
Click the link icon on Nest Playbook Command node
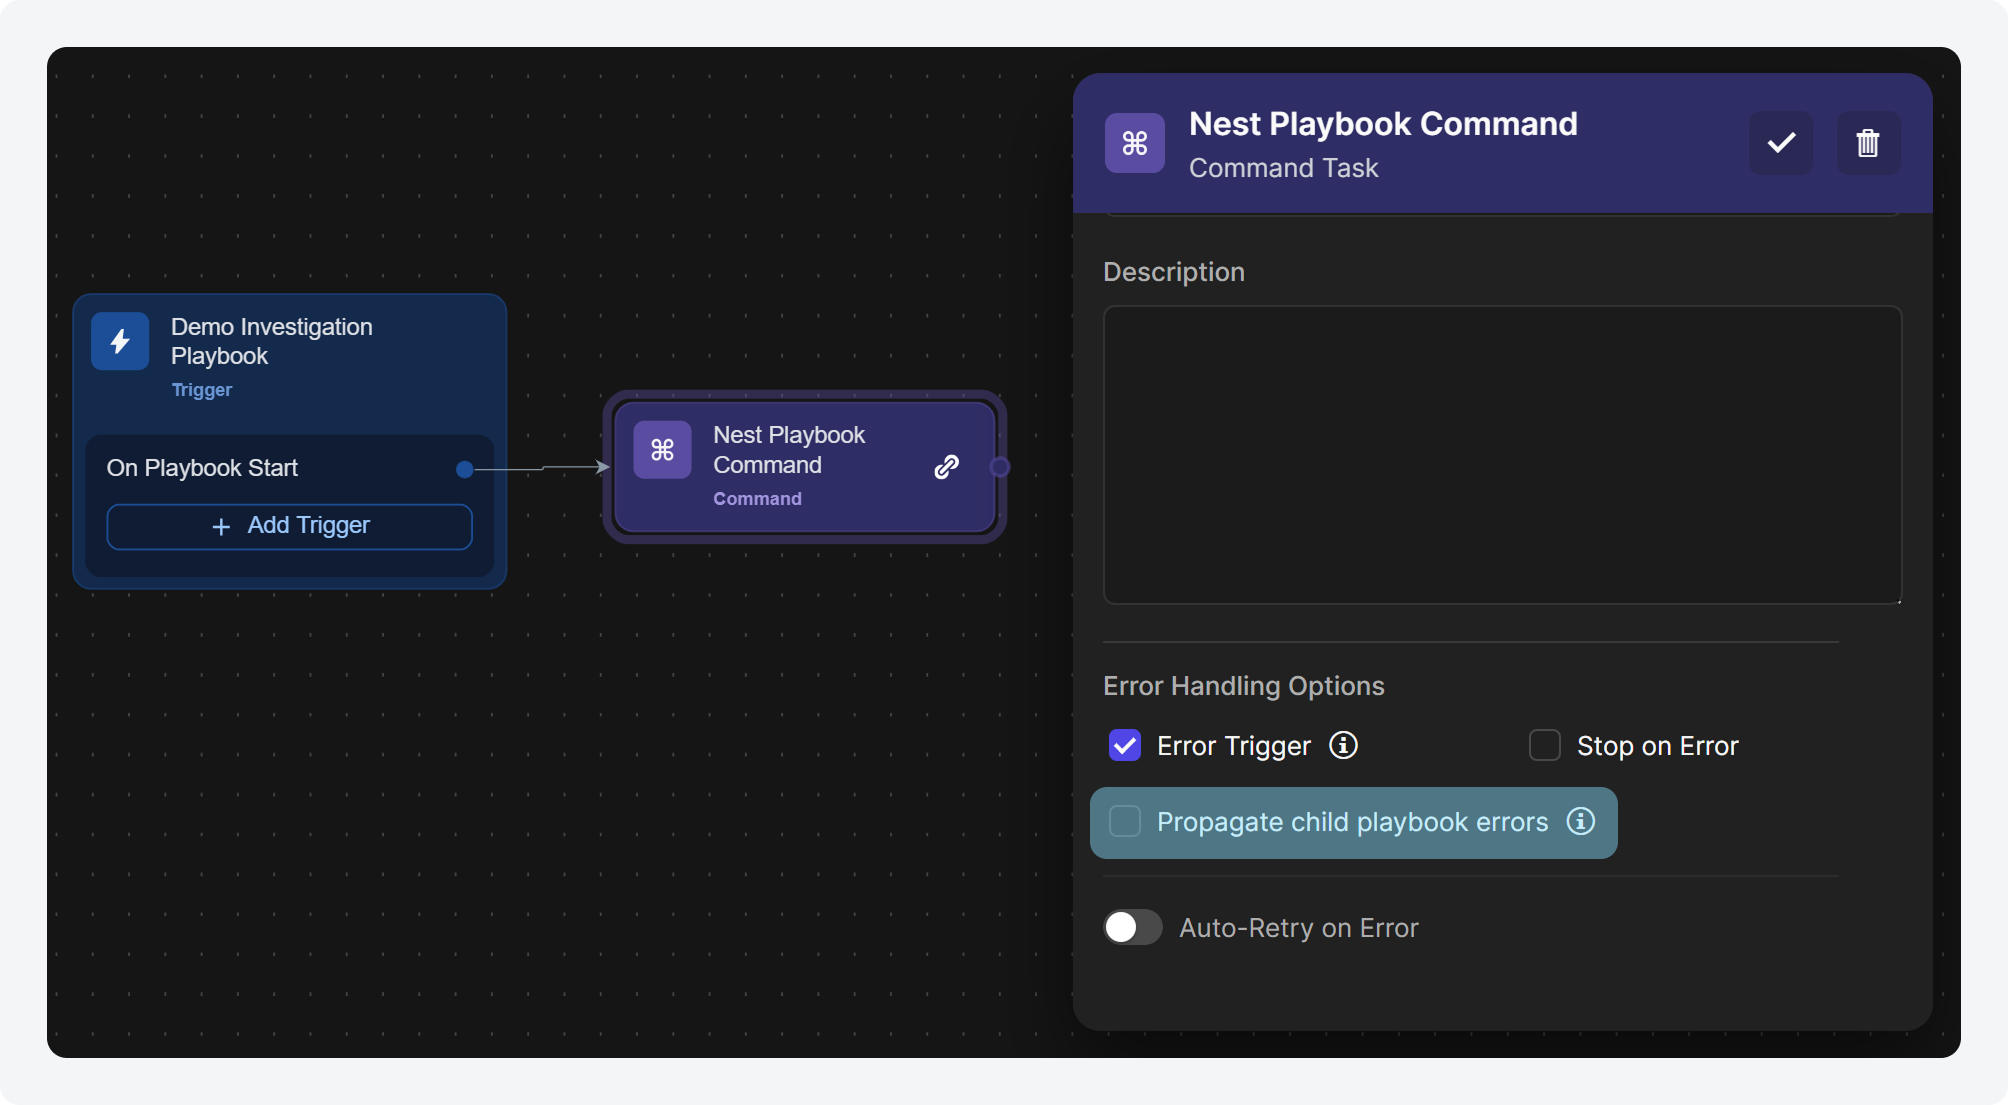coord(947,467)
